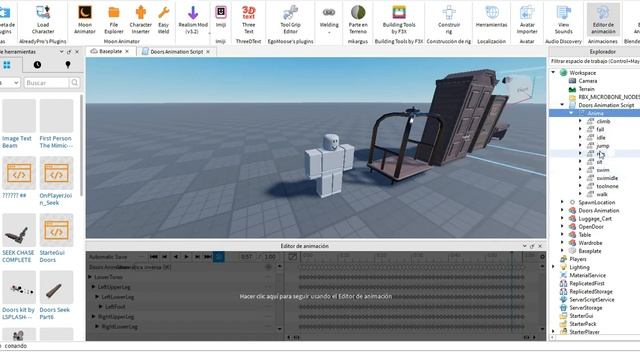Select Anims folder in Explorer
This screenshot has height=360, width=640.
(595, 113)
